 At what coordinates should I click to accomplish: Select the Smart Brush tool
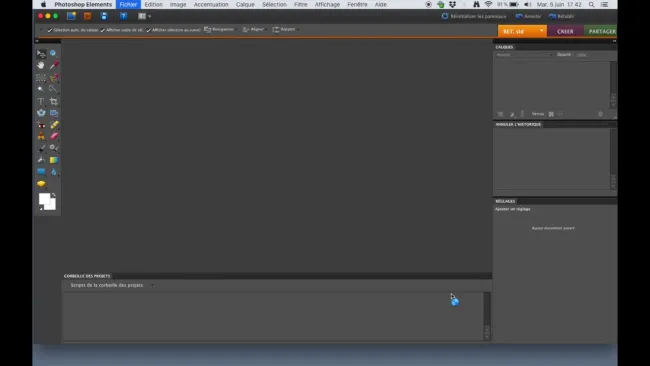pos(54,148)
